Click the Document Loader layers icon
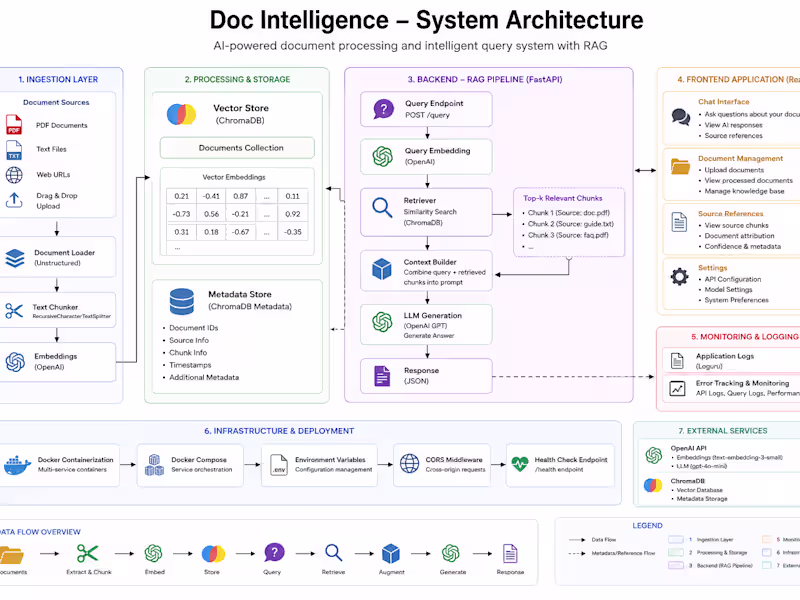800x600 pixels. click(x=15, y=258)
